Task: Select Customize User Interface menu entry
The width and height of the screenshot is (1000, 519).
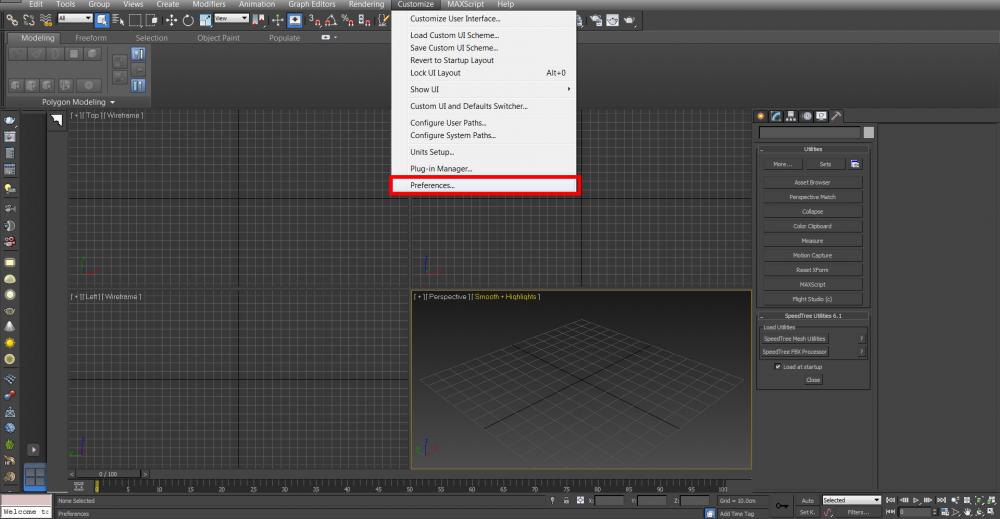Action: pyautogui.click(x=484, y=19)
